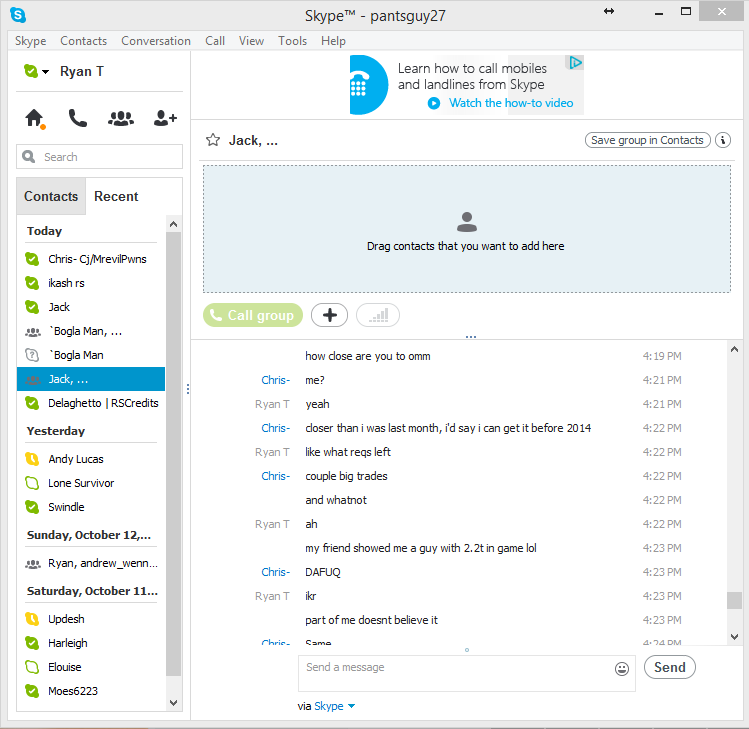Click the Send button

pos(669,667)
